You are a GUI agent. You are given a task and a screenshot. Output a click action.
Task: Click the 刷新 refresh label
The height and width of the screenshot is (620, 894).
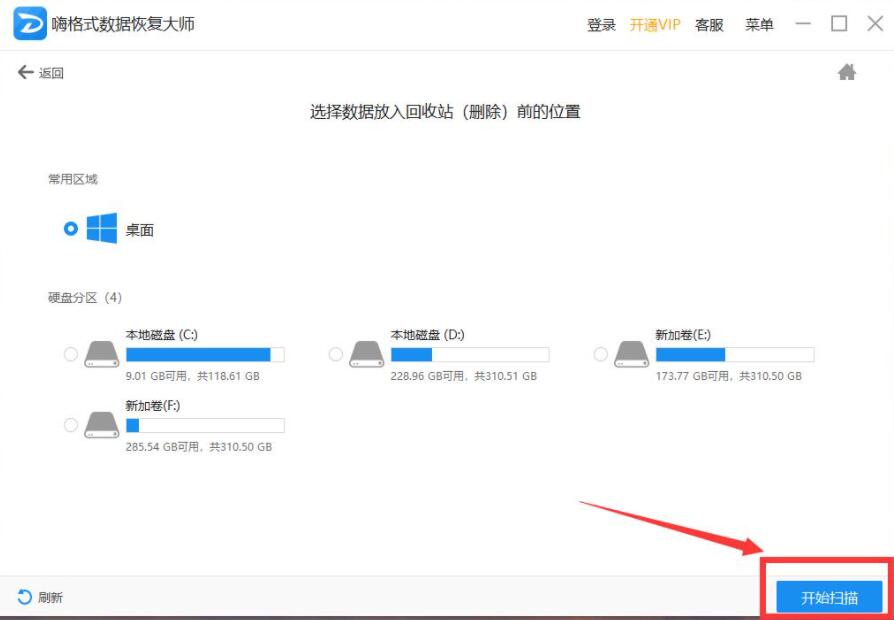(50, 598)
